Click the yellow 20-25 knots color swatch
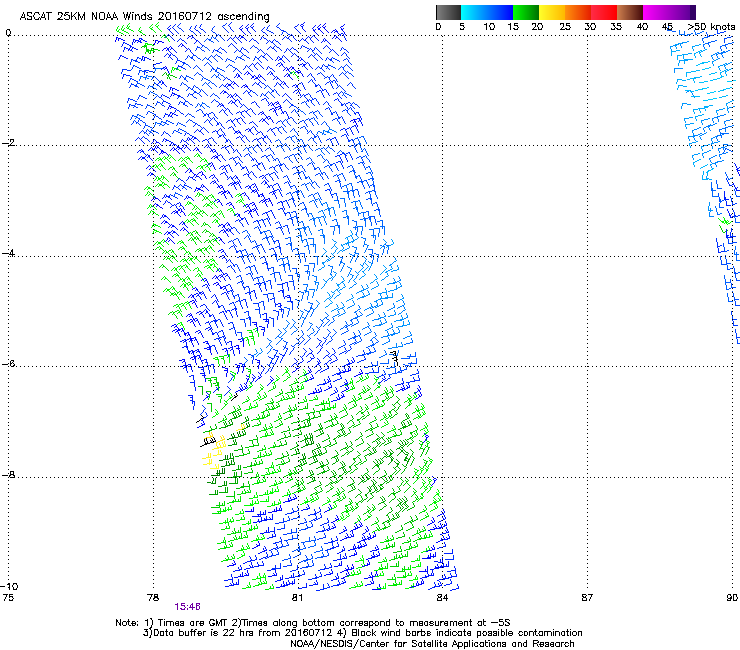 pyautogui.click(x=552, y=12)
